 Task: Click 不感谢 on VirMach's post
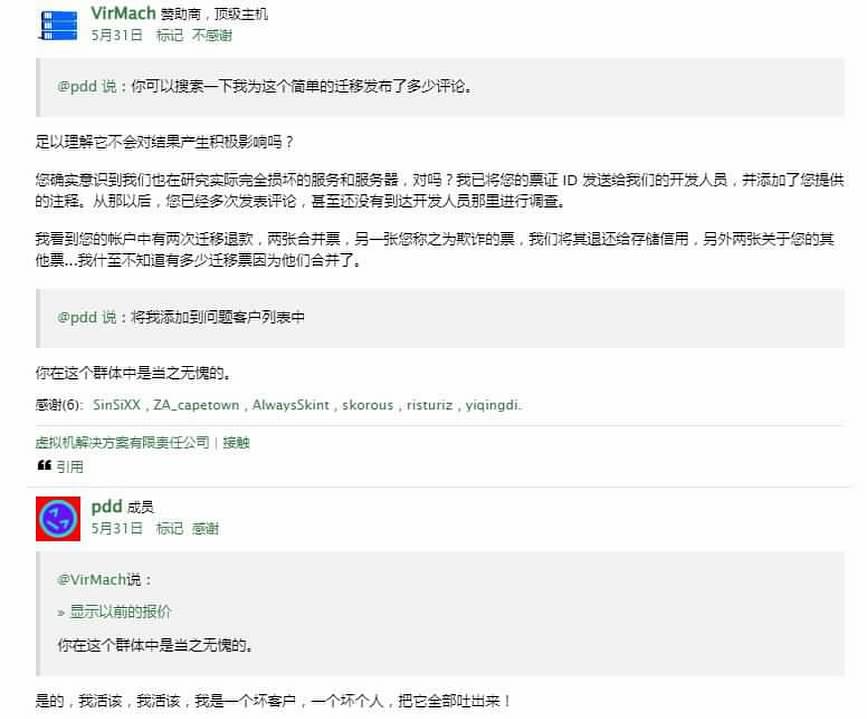(212, 35)
